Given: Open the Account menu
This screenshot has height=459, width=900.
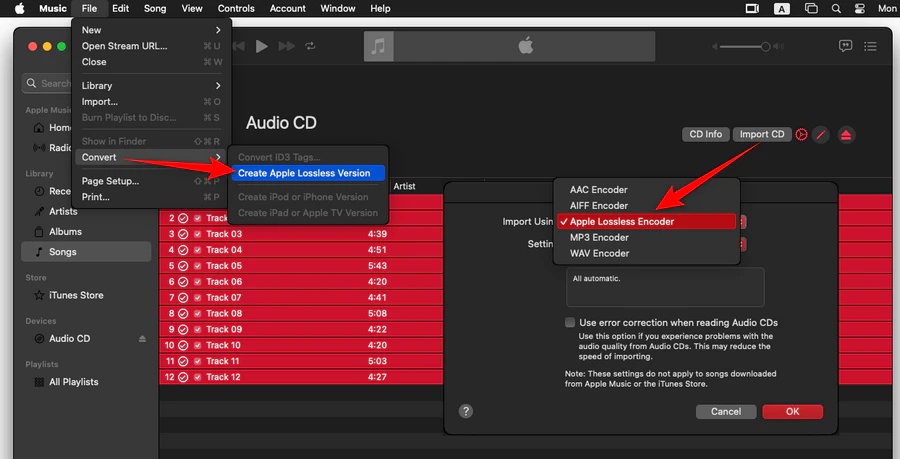Looking at the screenshot, I should 288,8.
